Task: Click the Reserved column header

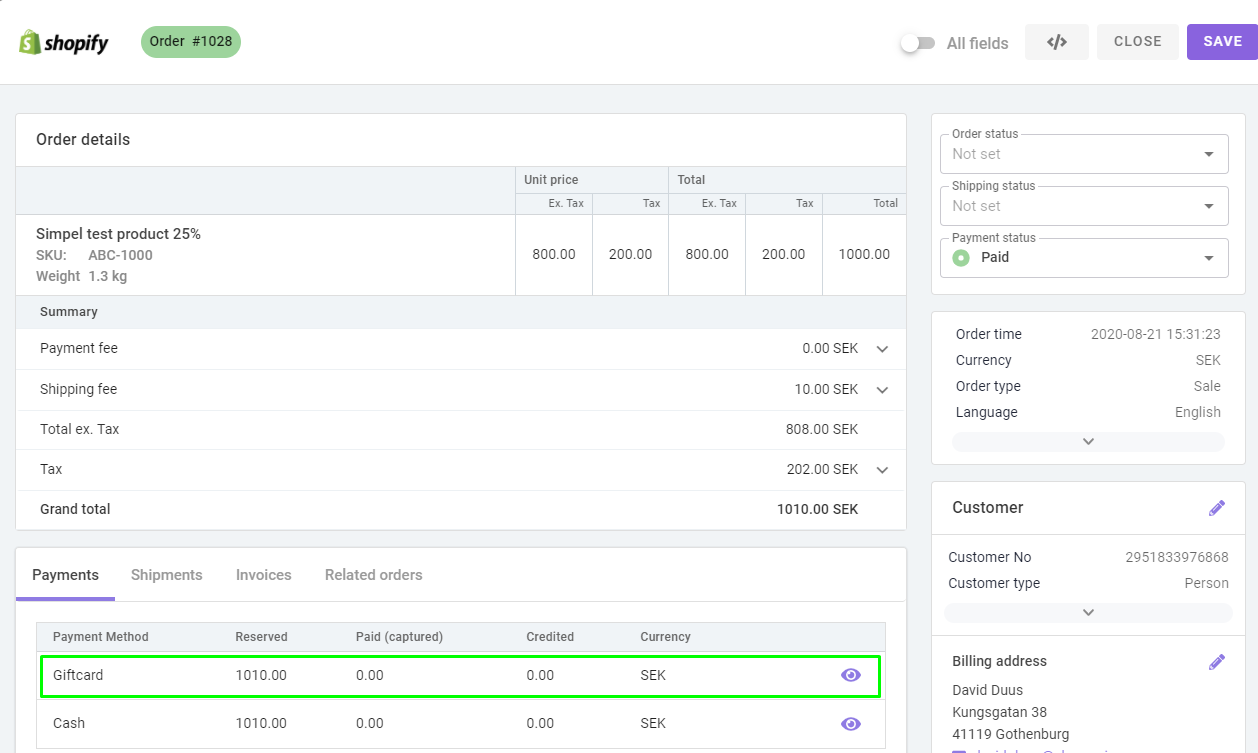Action: point(261,637)
